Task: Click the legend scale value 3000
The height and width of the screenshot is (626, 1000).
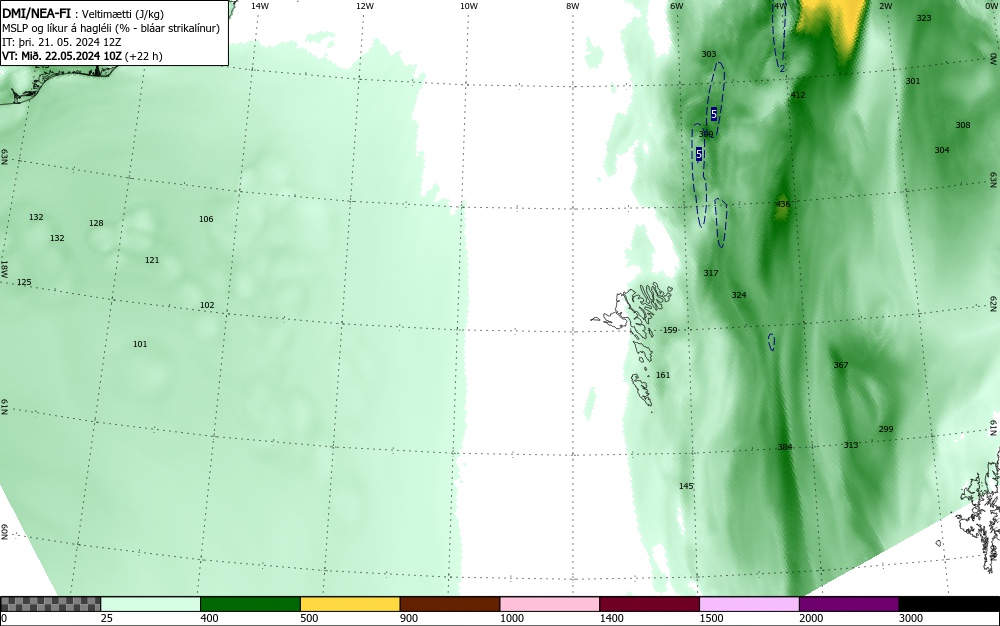Action: (x=911, y=618)
